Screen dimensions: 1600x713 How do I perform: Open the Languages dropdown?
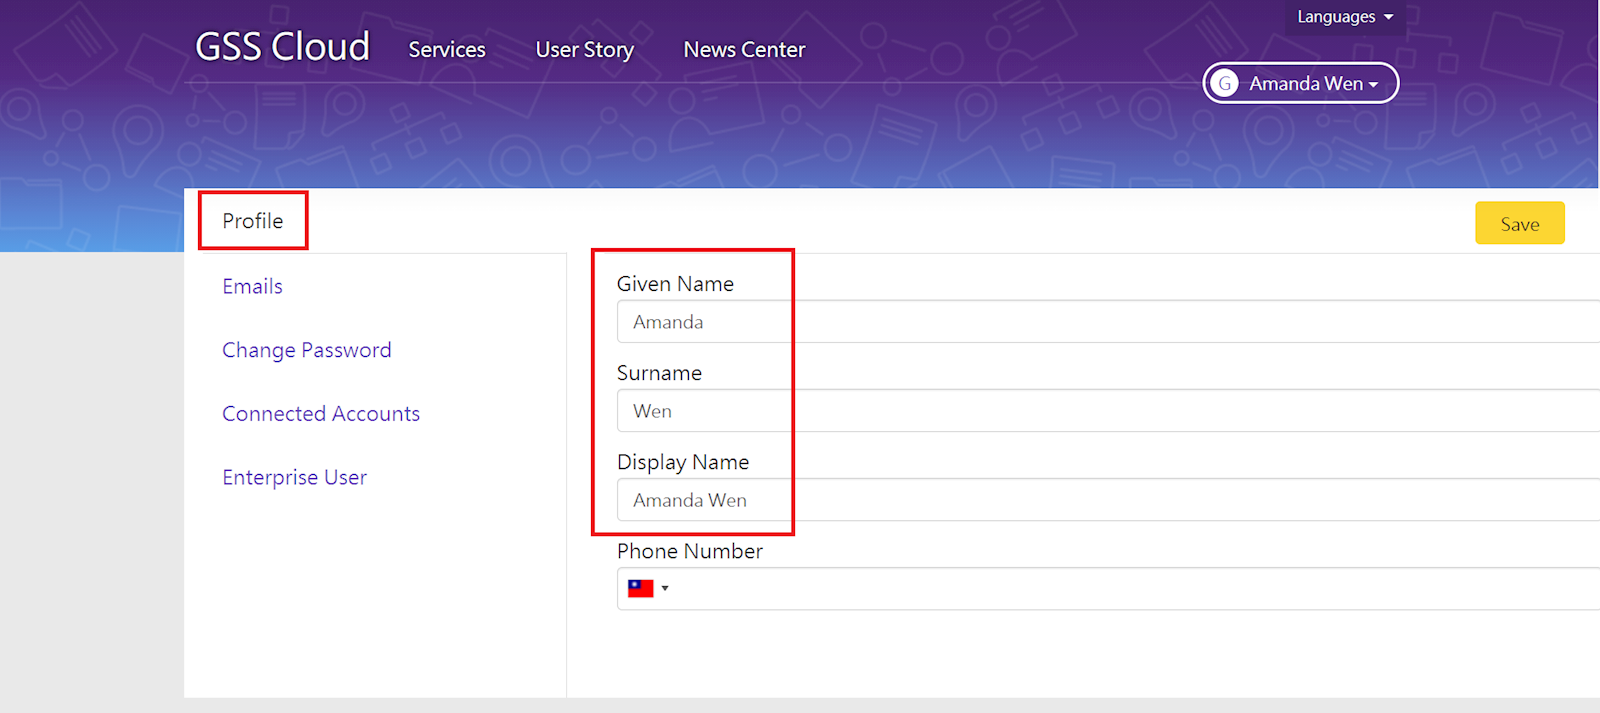click(x=1344, y=17)
